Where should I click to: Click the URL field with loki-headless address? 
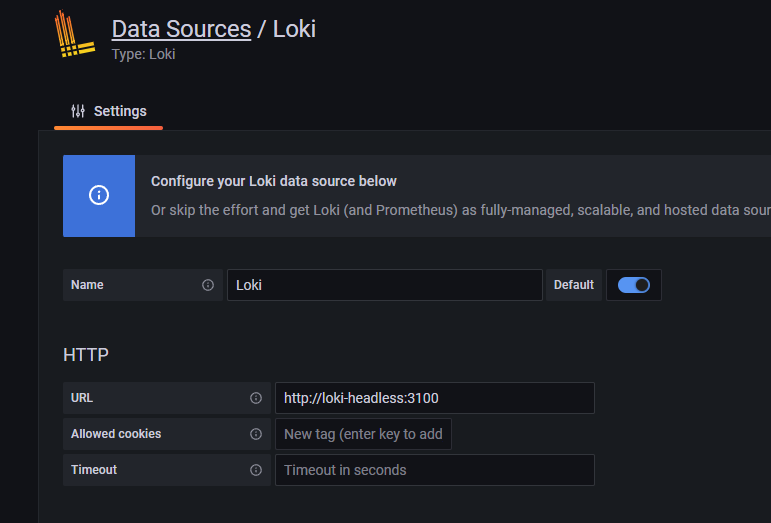point(434,398)
